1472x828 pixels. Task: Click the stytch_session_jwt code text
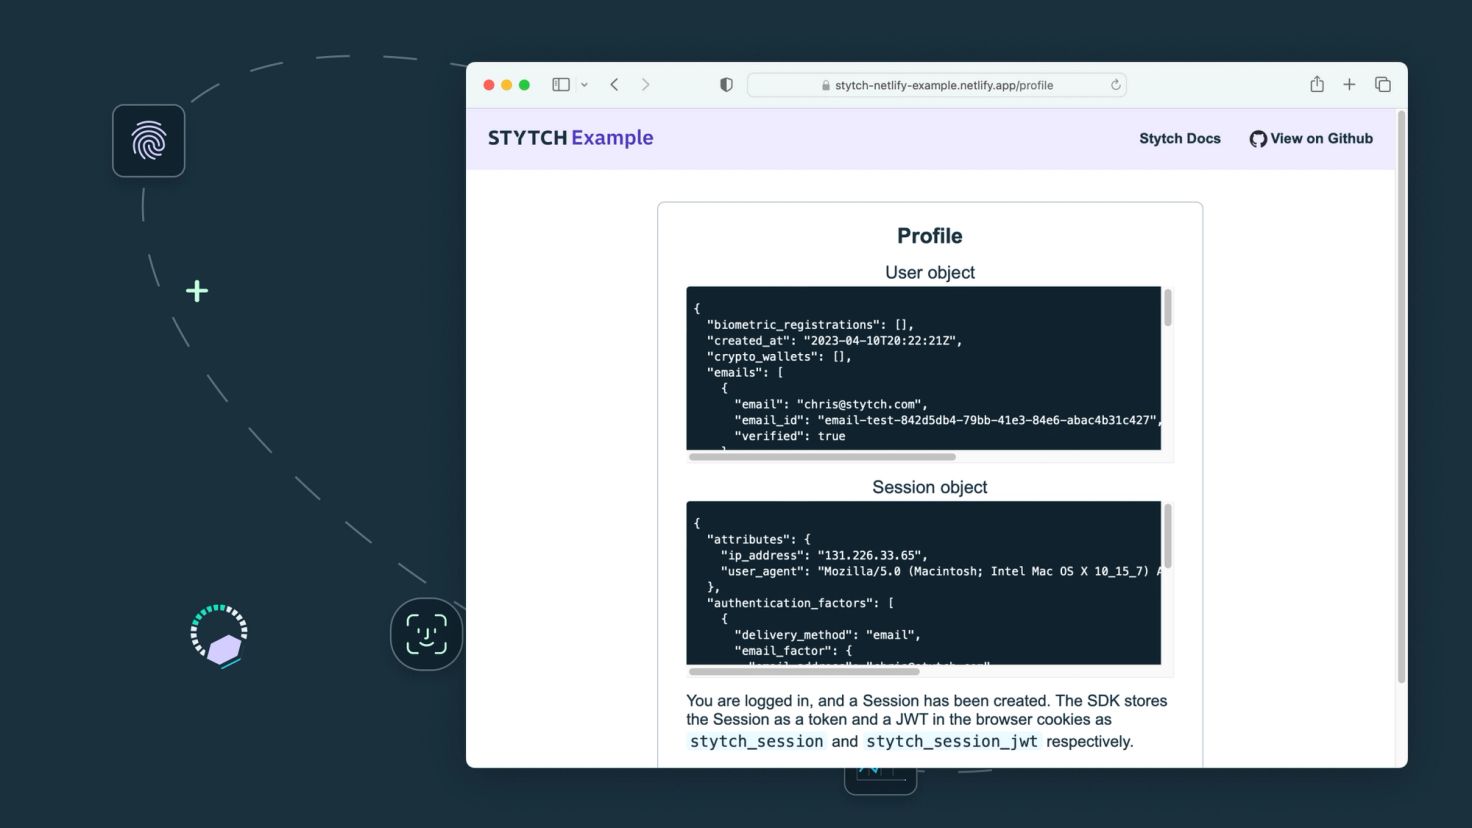coord(952,741)
